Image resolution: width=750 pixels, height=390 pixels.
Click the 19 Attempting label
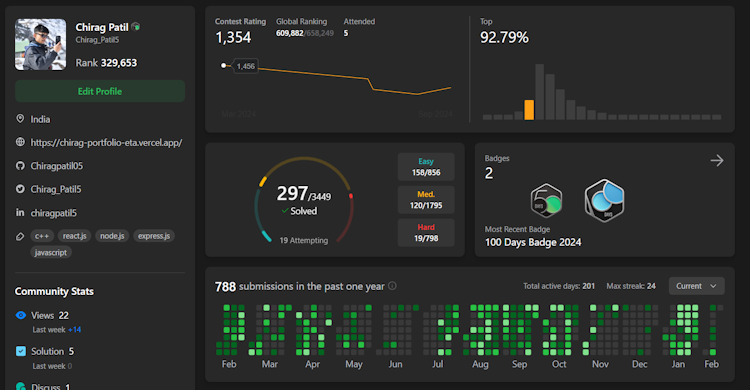(304, 240)
